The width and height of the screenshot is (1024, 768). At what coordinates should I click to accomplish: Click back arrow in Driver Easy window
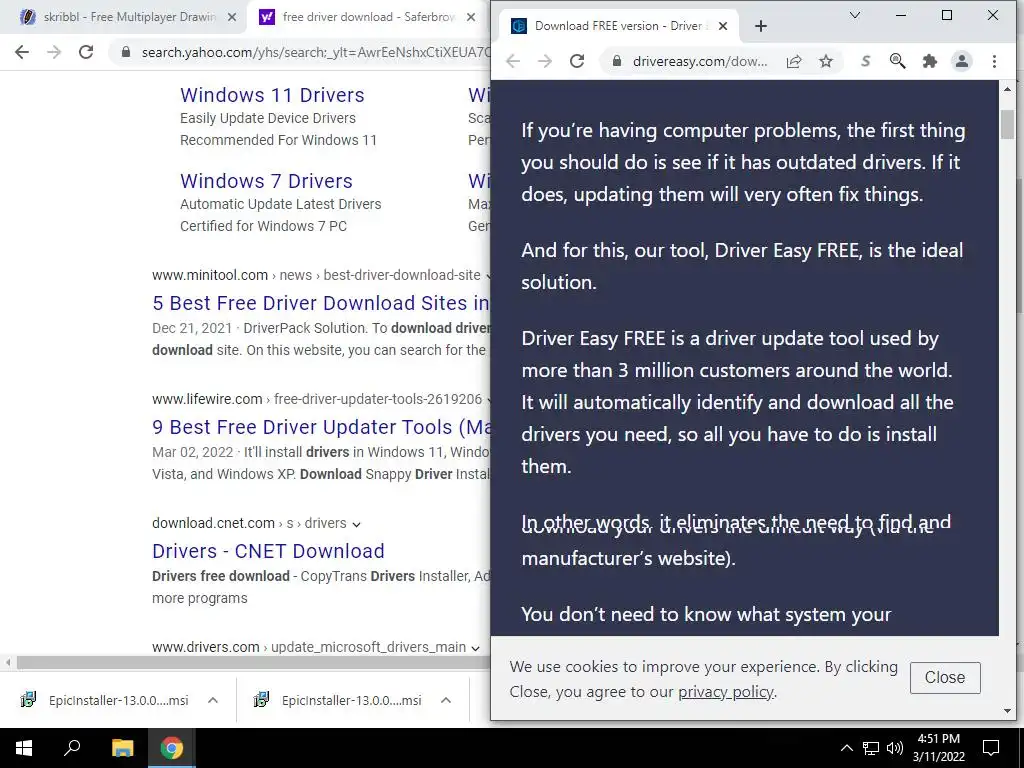[x=513, y=61]
